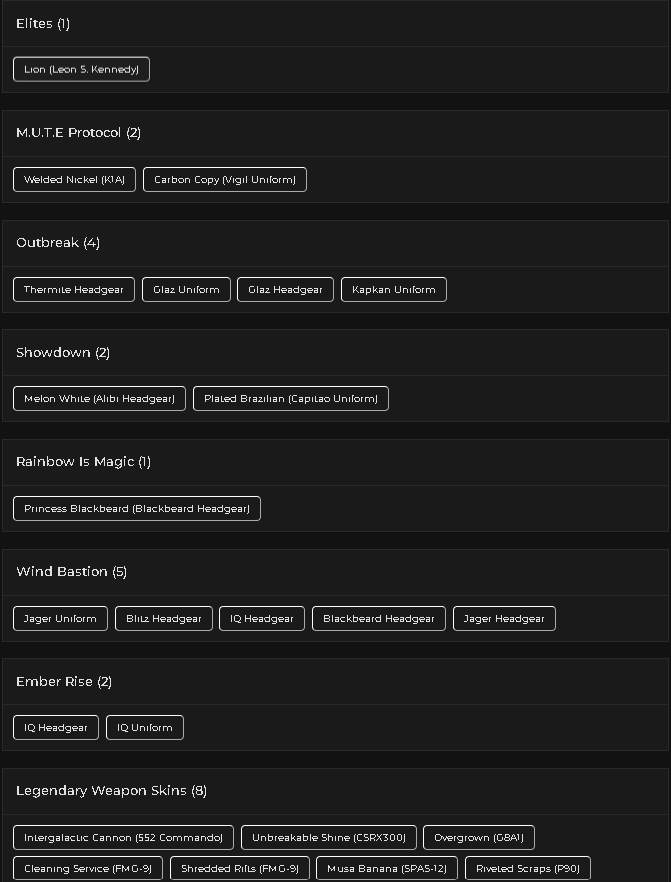Select Jager Headgear in Wind Bastion

[x=504, y=619]
